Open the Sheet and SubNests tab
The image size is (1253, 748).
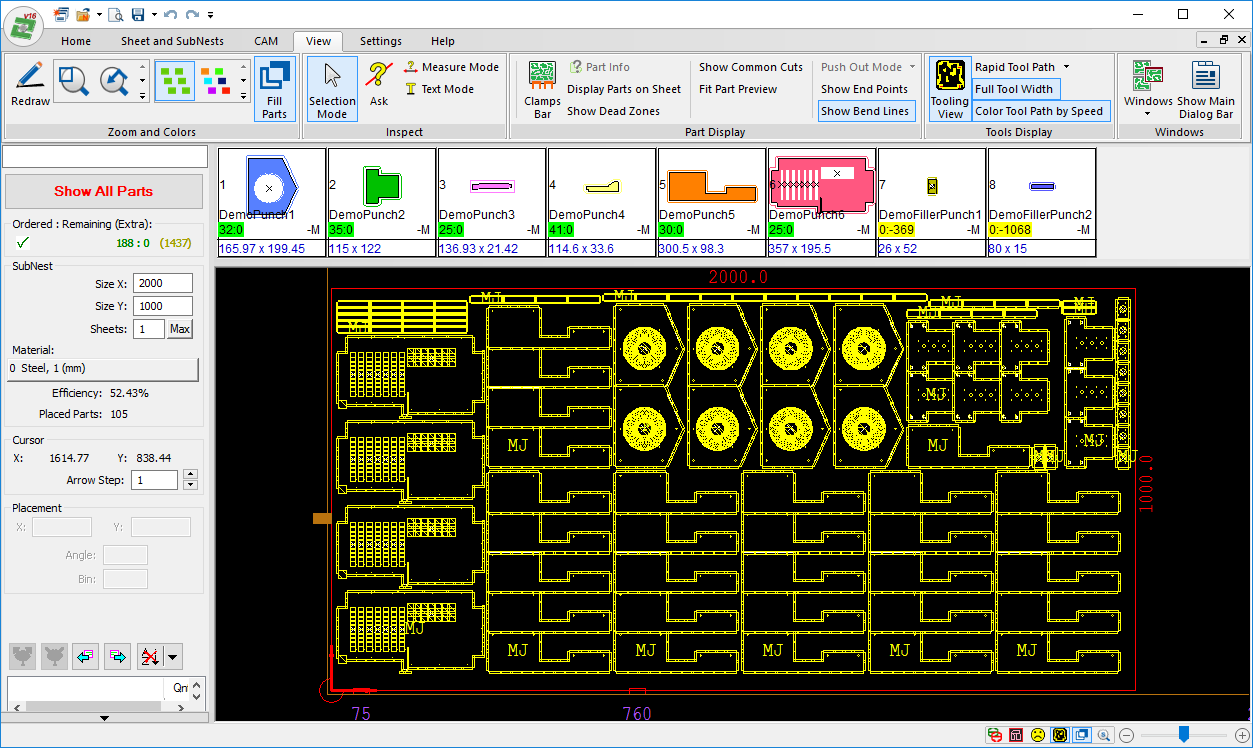point(172,41)
